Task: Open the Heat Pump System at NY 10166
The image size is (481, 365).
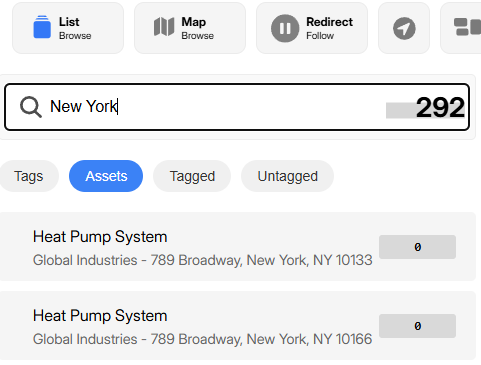Action: click(x=237, y=326)
